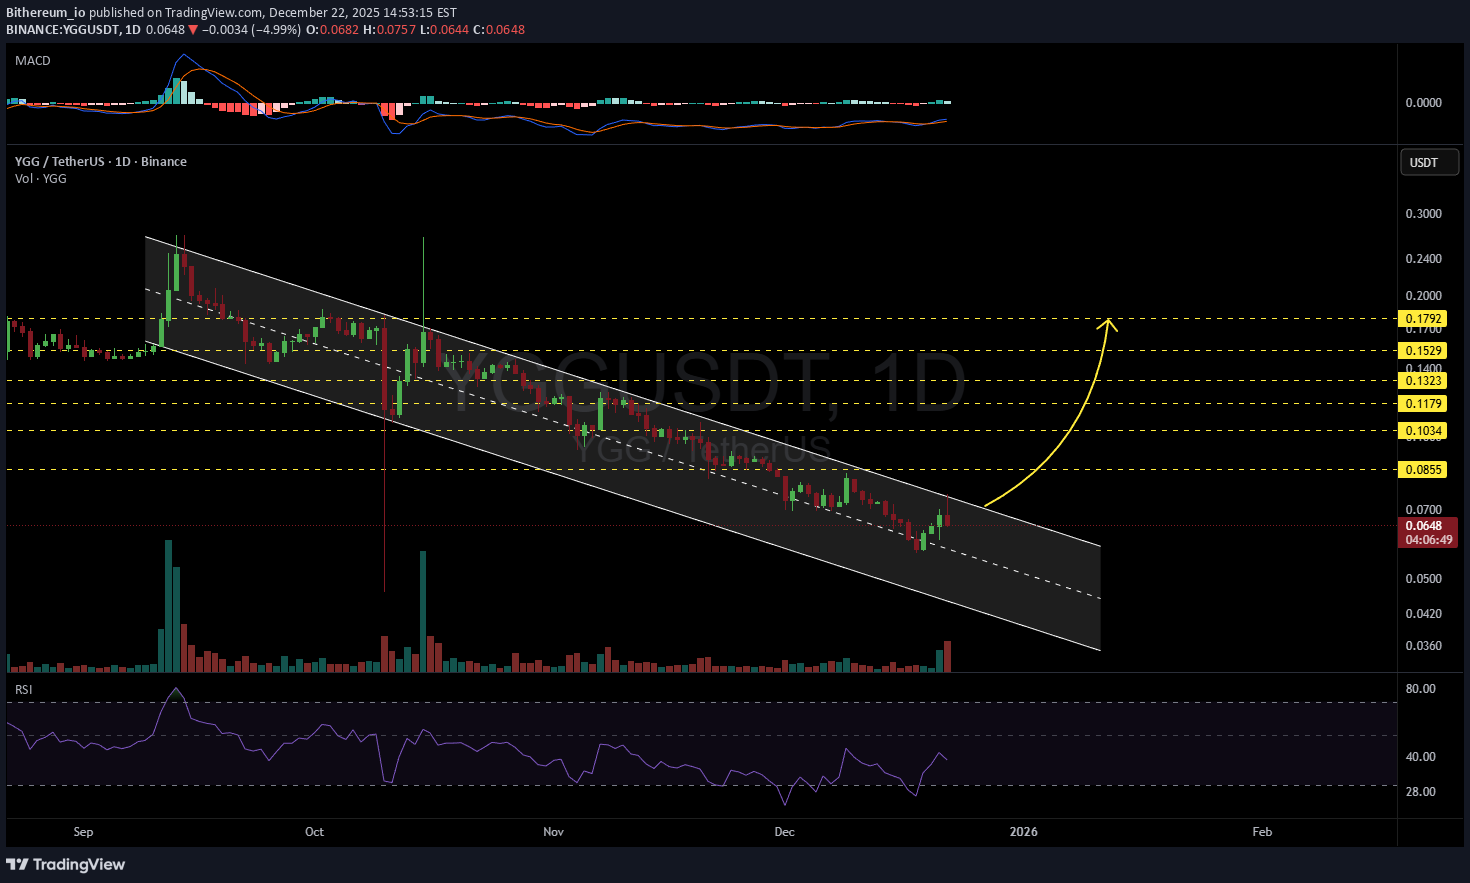Select the Vol · YGG indicator label
This screenshot has height=883, width=1470.
pos(41,178)
